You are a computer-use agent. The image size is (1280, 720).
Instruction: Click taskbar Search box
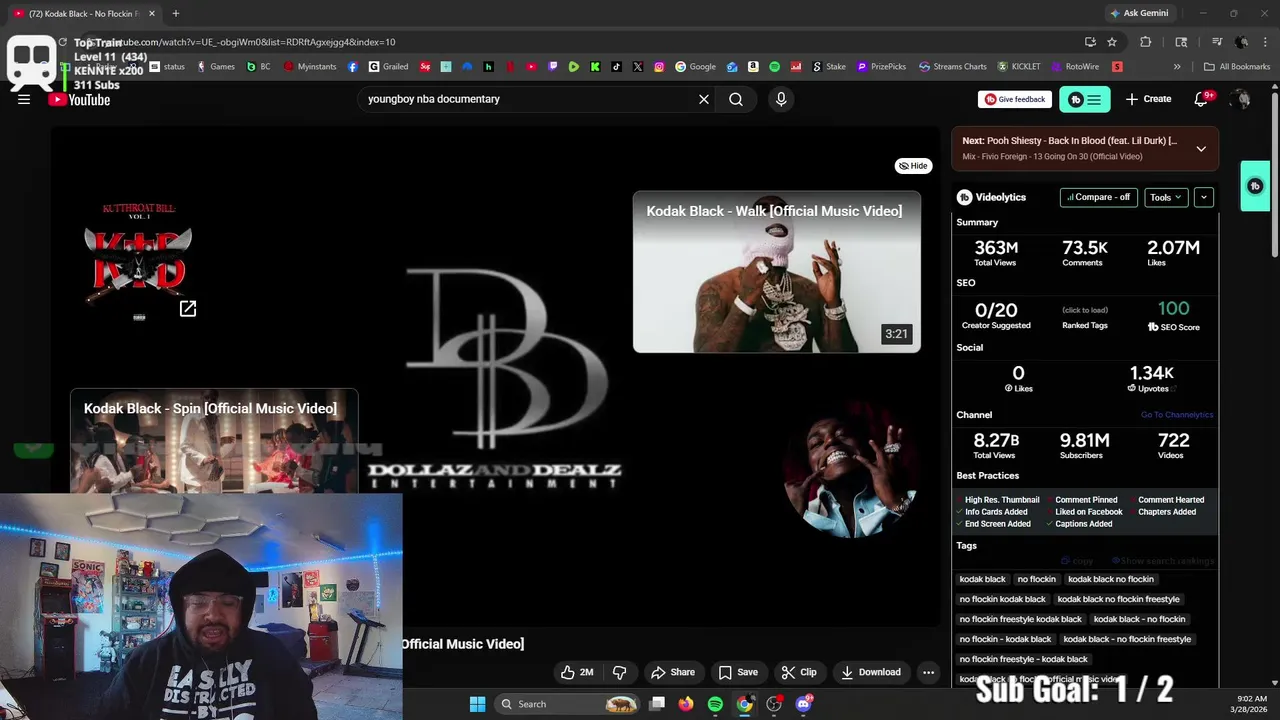568,704
